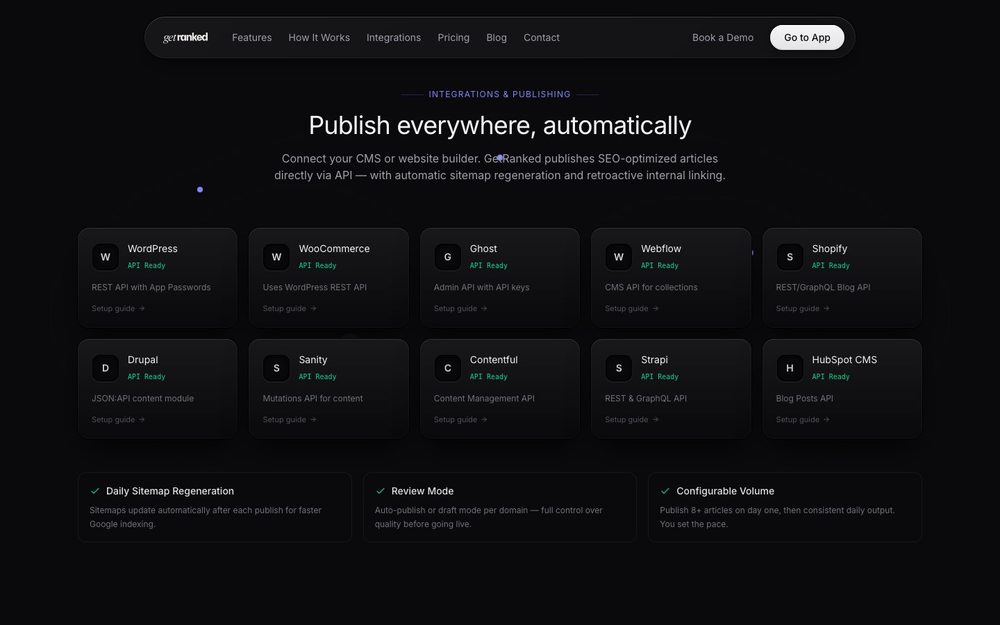Click the Sanity S icon
Viewport: 1000px width, 625px height.
276,368
